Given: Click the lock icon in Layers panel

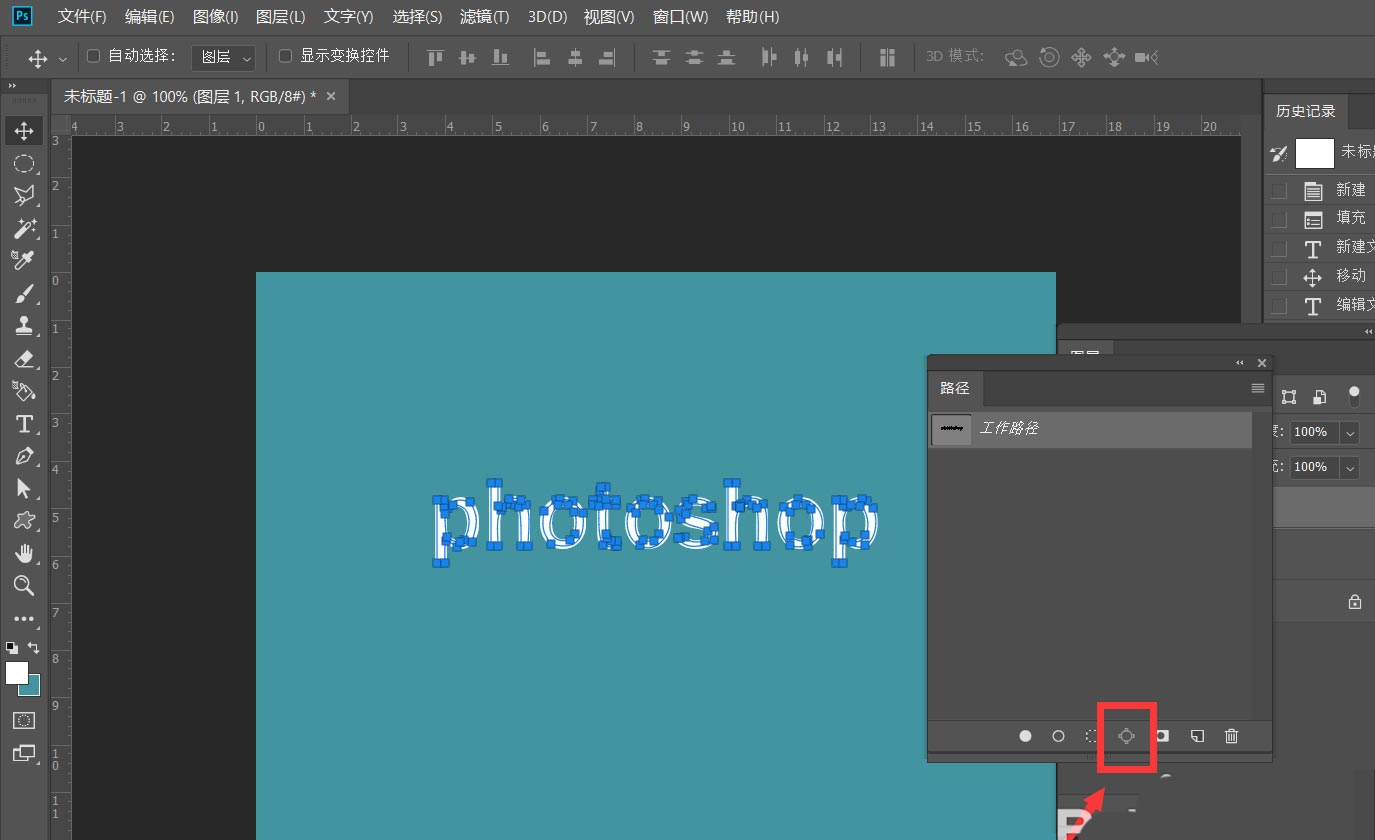Looking at the screenshot, I should pyautogui.click(x=1354, y=602).
